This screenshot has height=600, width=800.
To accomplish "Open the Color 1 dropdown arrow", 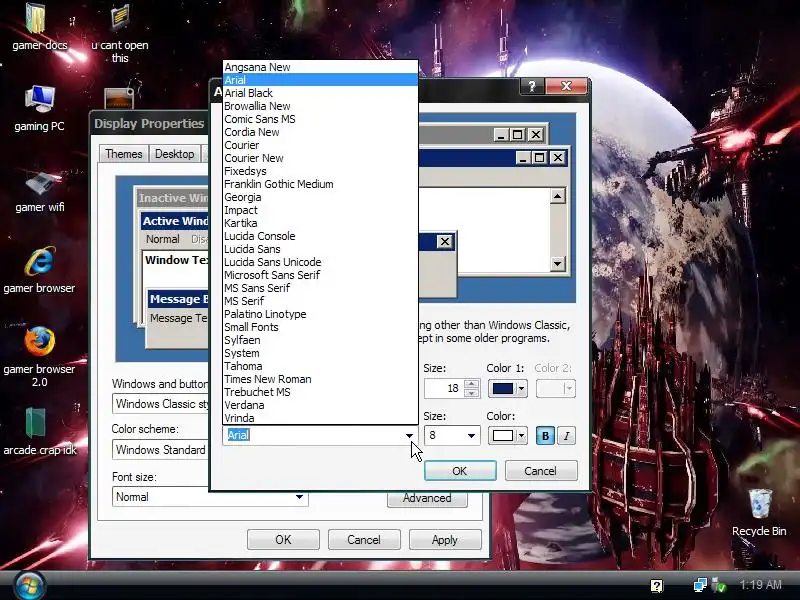I will click(521, 389).
